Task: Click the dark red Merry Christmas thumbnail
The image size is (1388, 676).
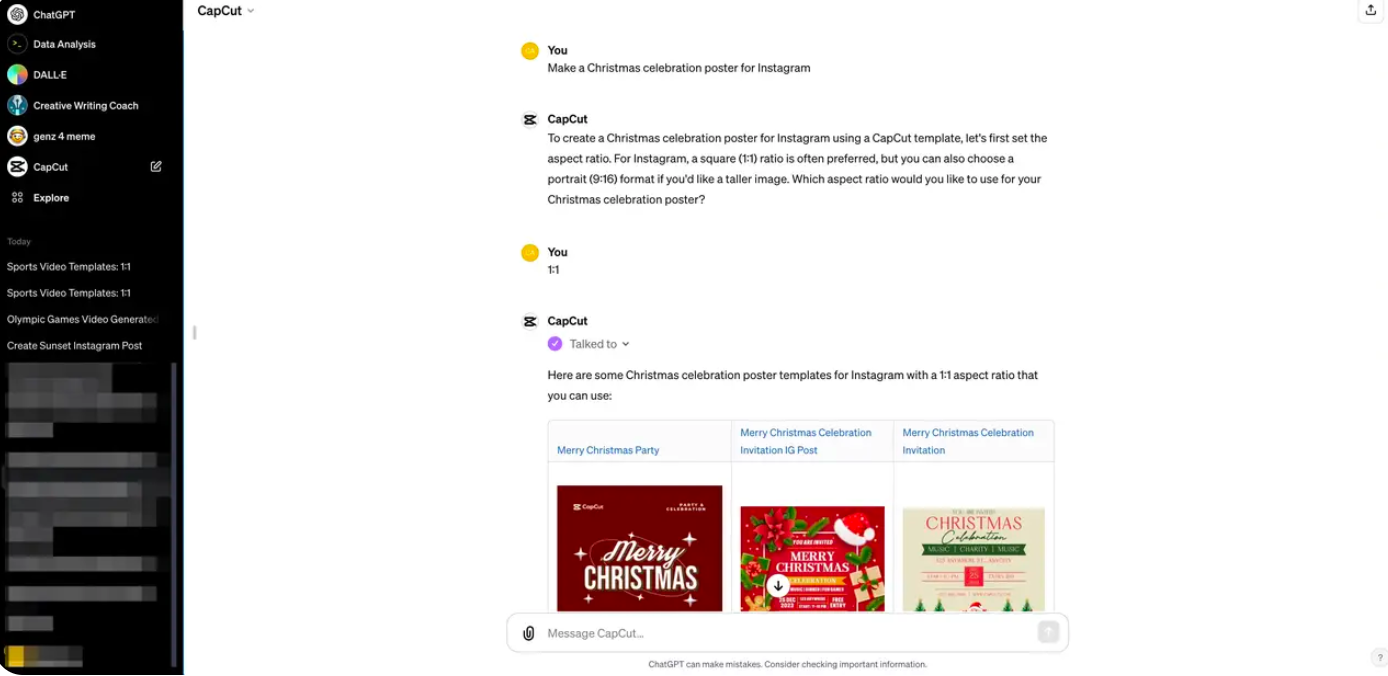Action: click(x=639, y=548)
